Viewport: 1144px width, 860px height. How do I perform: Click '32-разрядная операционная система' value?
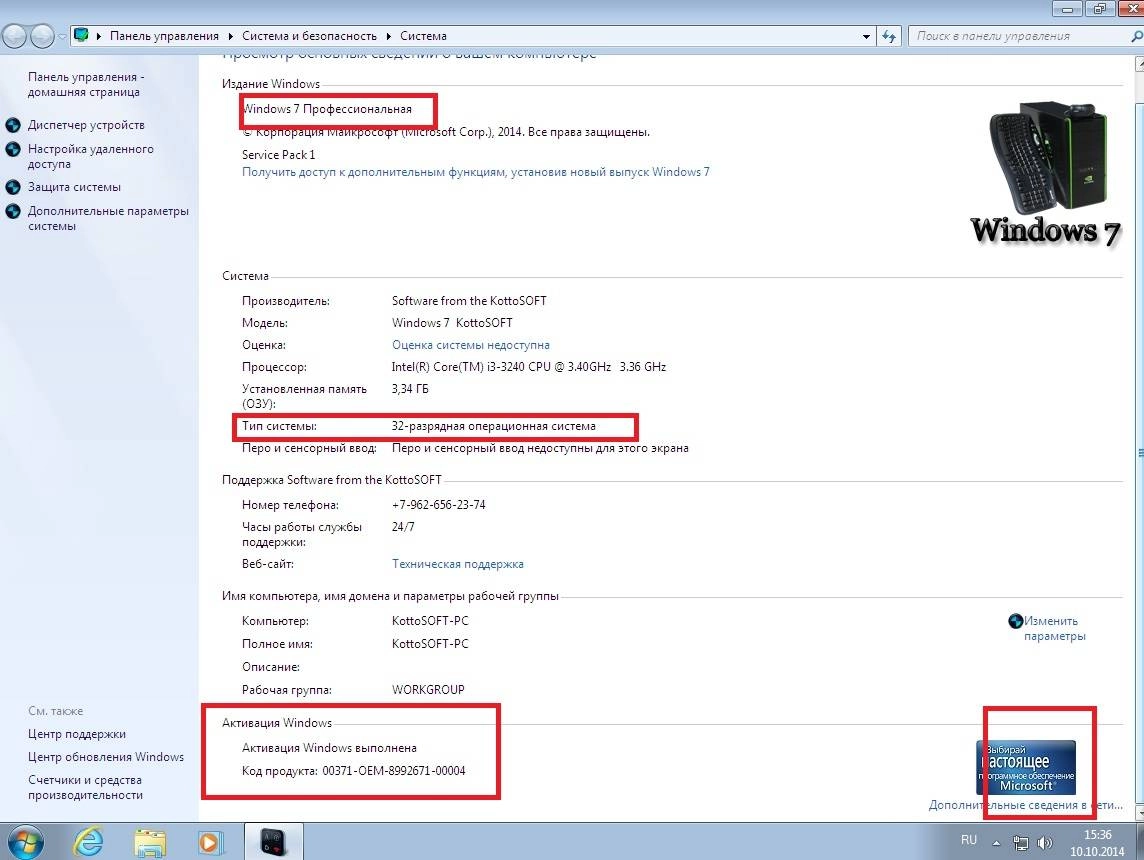[x=494, y=426]
